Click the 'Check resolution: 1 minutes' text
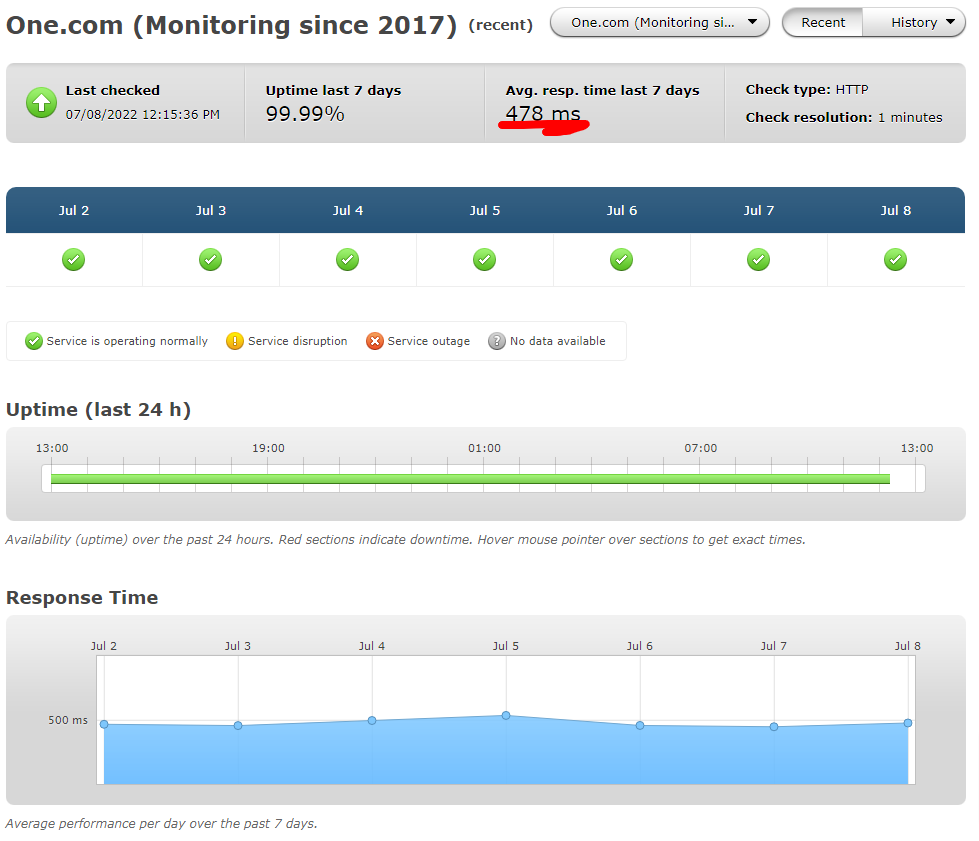Image resolution: width=979 pixels, height=841 pixels. pos(844,117)
